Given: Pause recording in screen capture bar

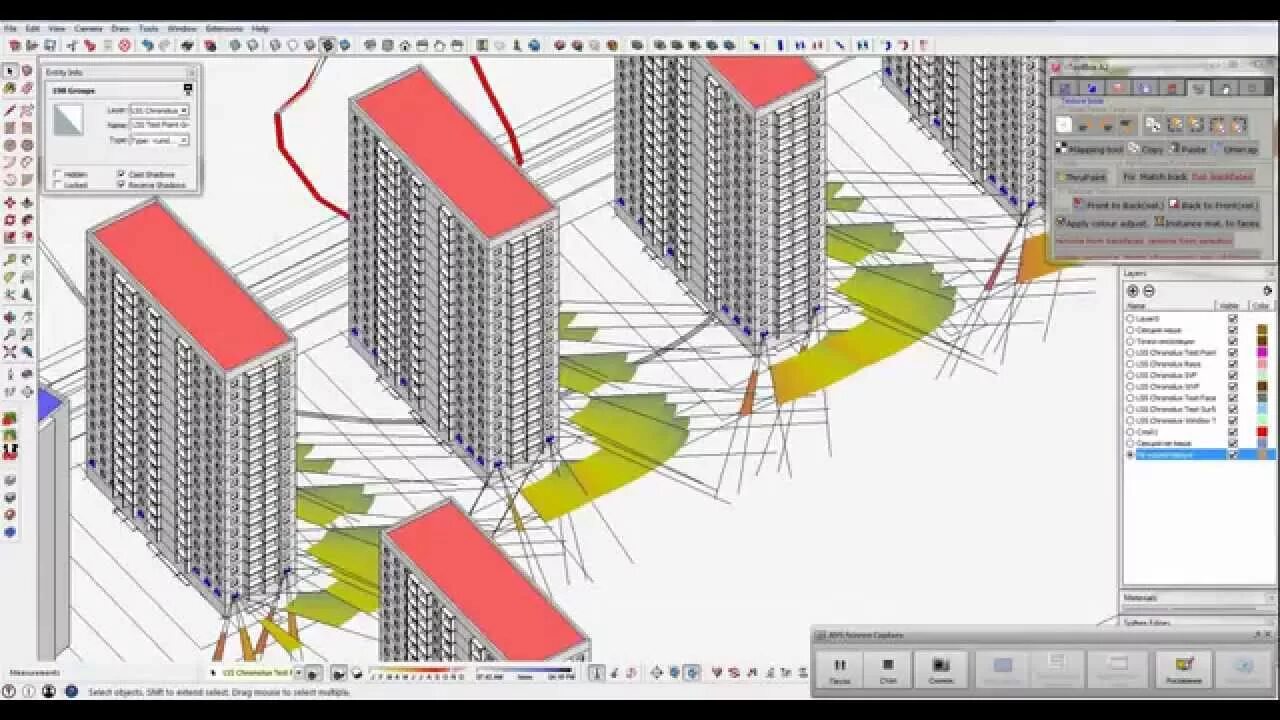Looking at the screenshot, I should point(840,669).
